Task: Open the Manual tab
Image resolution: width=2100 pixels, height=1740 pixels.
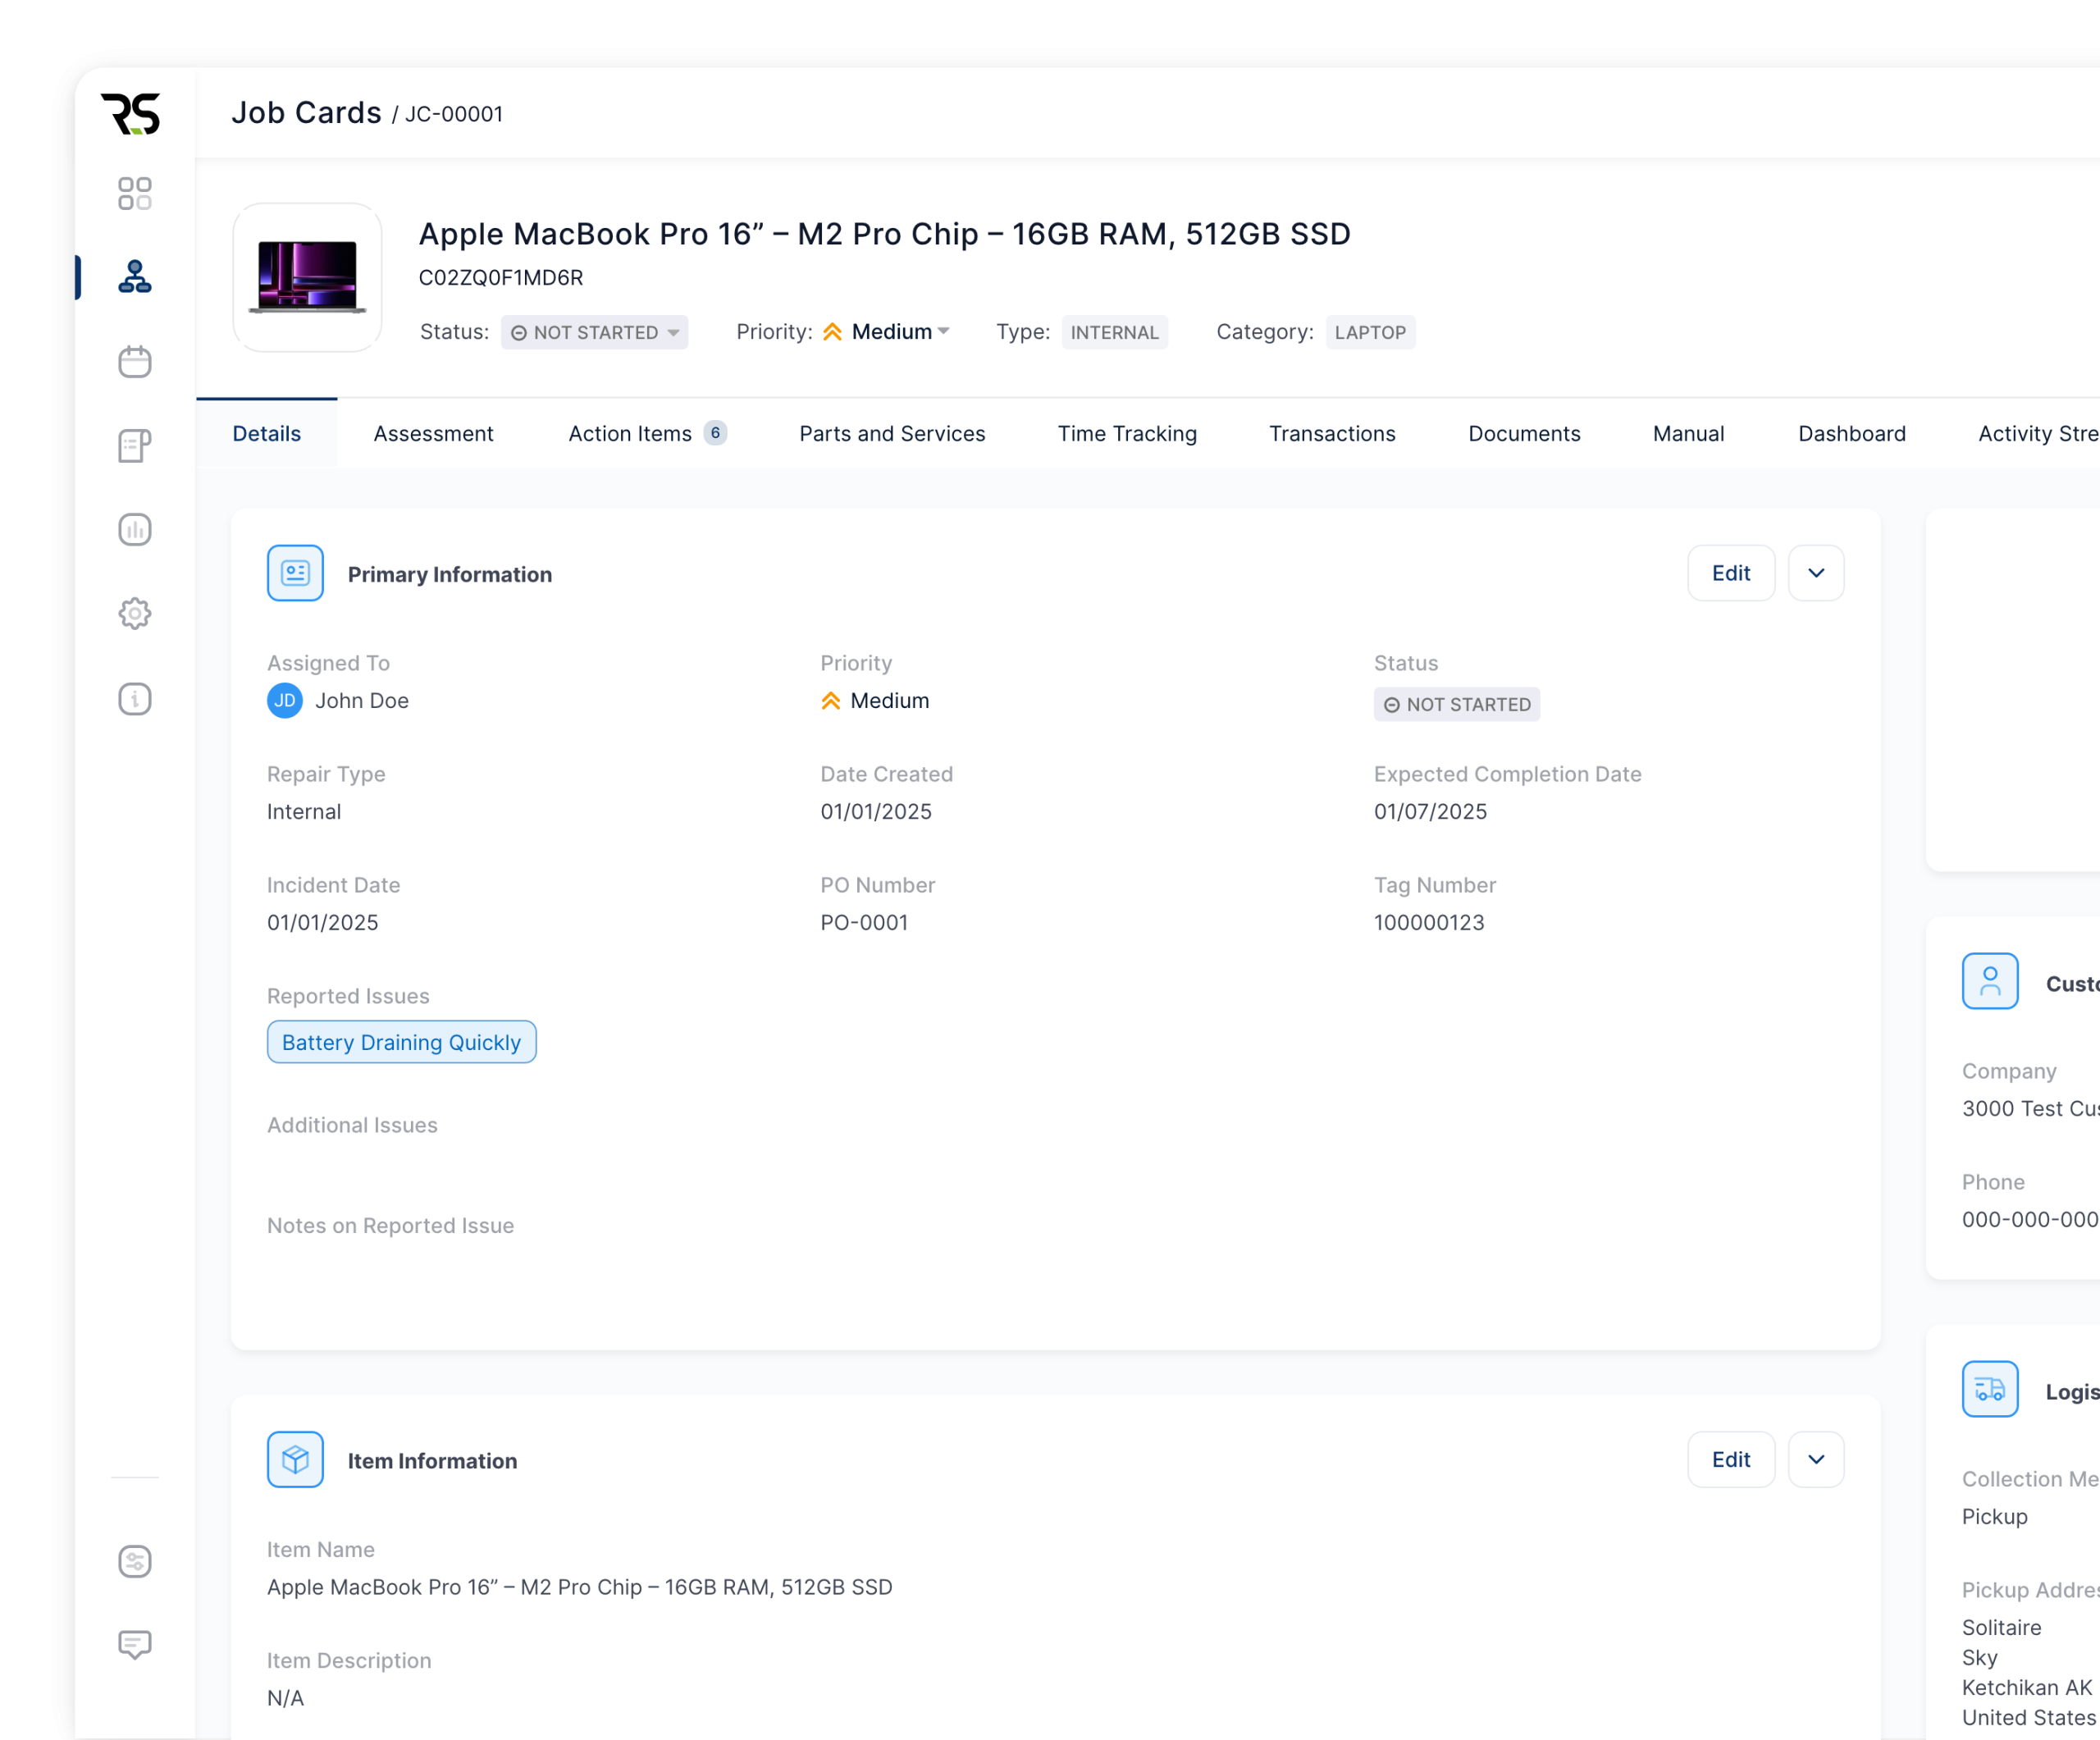Action: tap(1688, 433)
